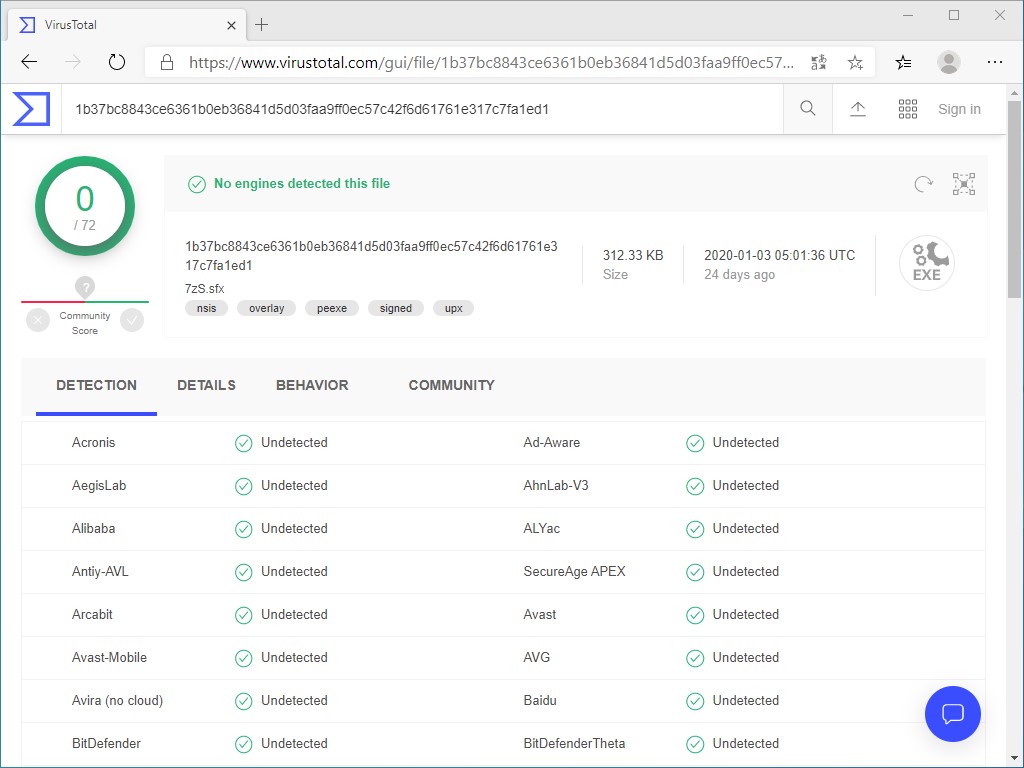Click the Sign in link
Screen dimensions: 1024x768
point(958,108)
